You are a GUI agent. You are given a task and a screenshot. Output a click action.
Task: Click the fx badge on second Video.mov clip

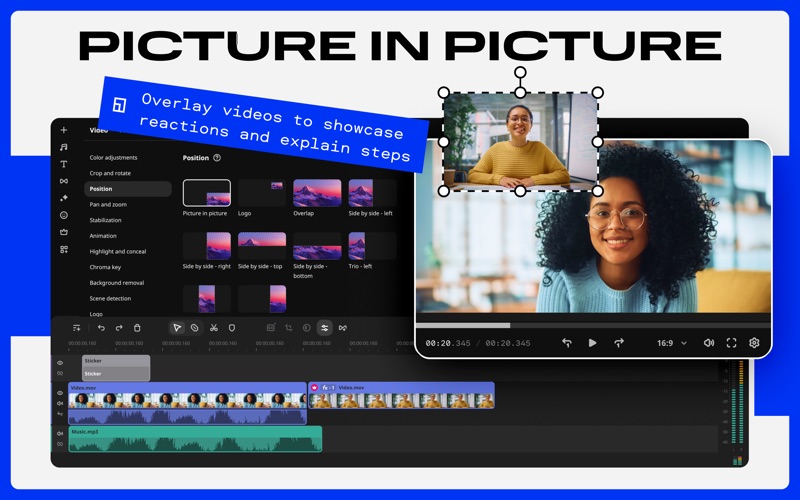click(328, 388)
